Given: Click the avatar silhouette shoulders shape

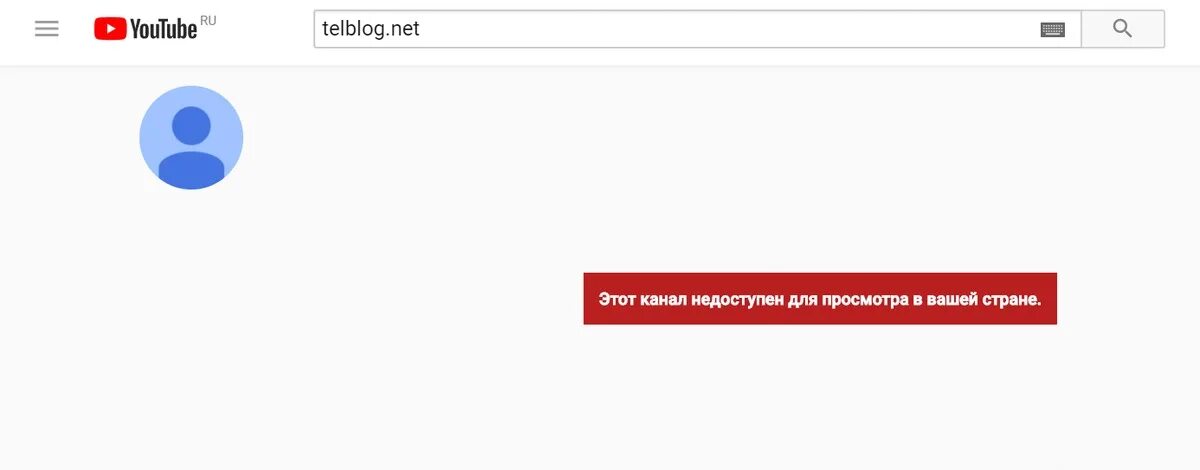Looking at the screenshot, I should 191,170.
